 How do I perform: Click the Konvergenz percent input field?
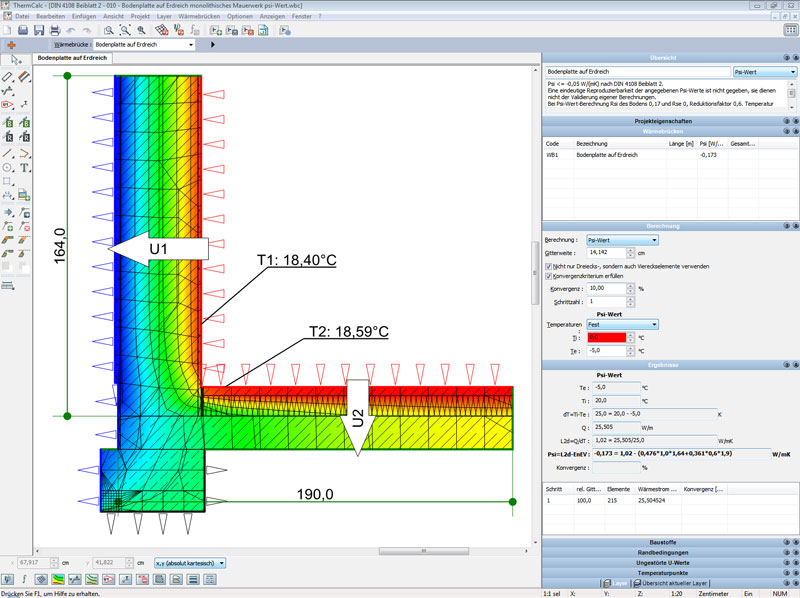click(x=606, y=288)
